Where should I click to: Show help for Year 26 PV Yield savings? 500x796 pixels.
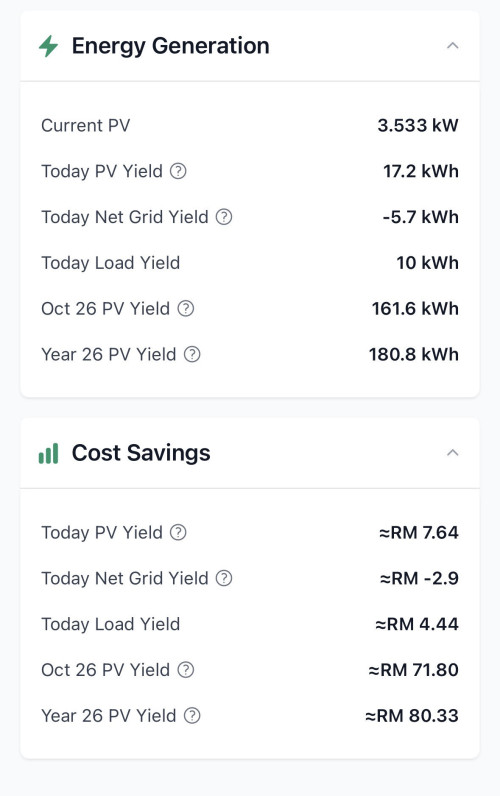pyautogui.click(x=192, y=715)
